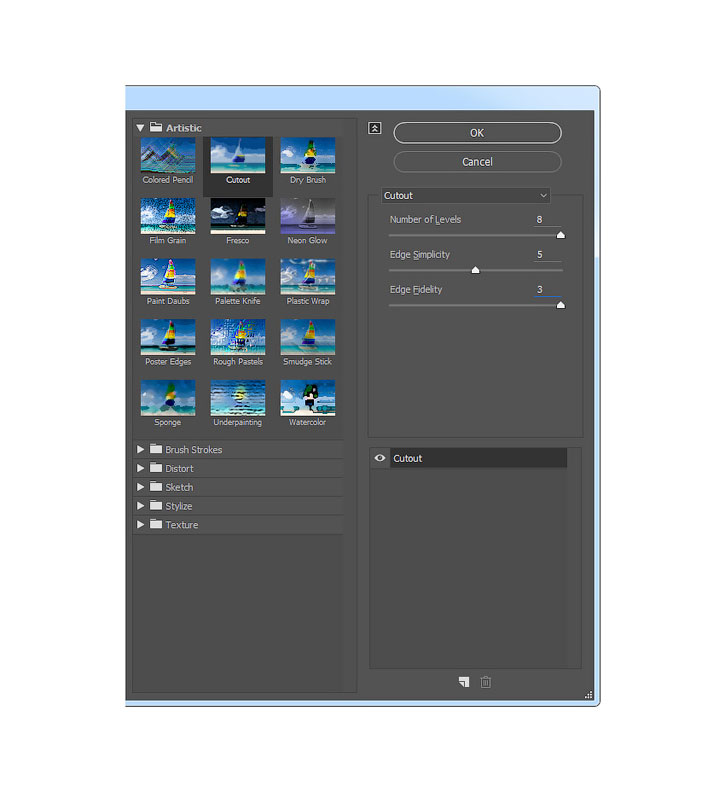
Task: Choose the Rough Pastels filter thumbnail
Action: (237, 337)
